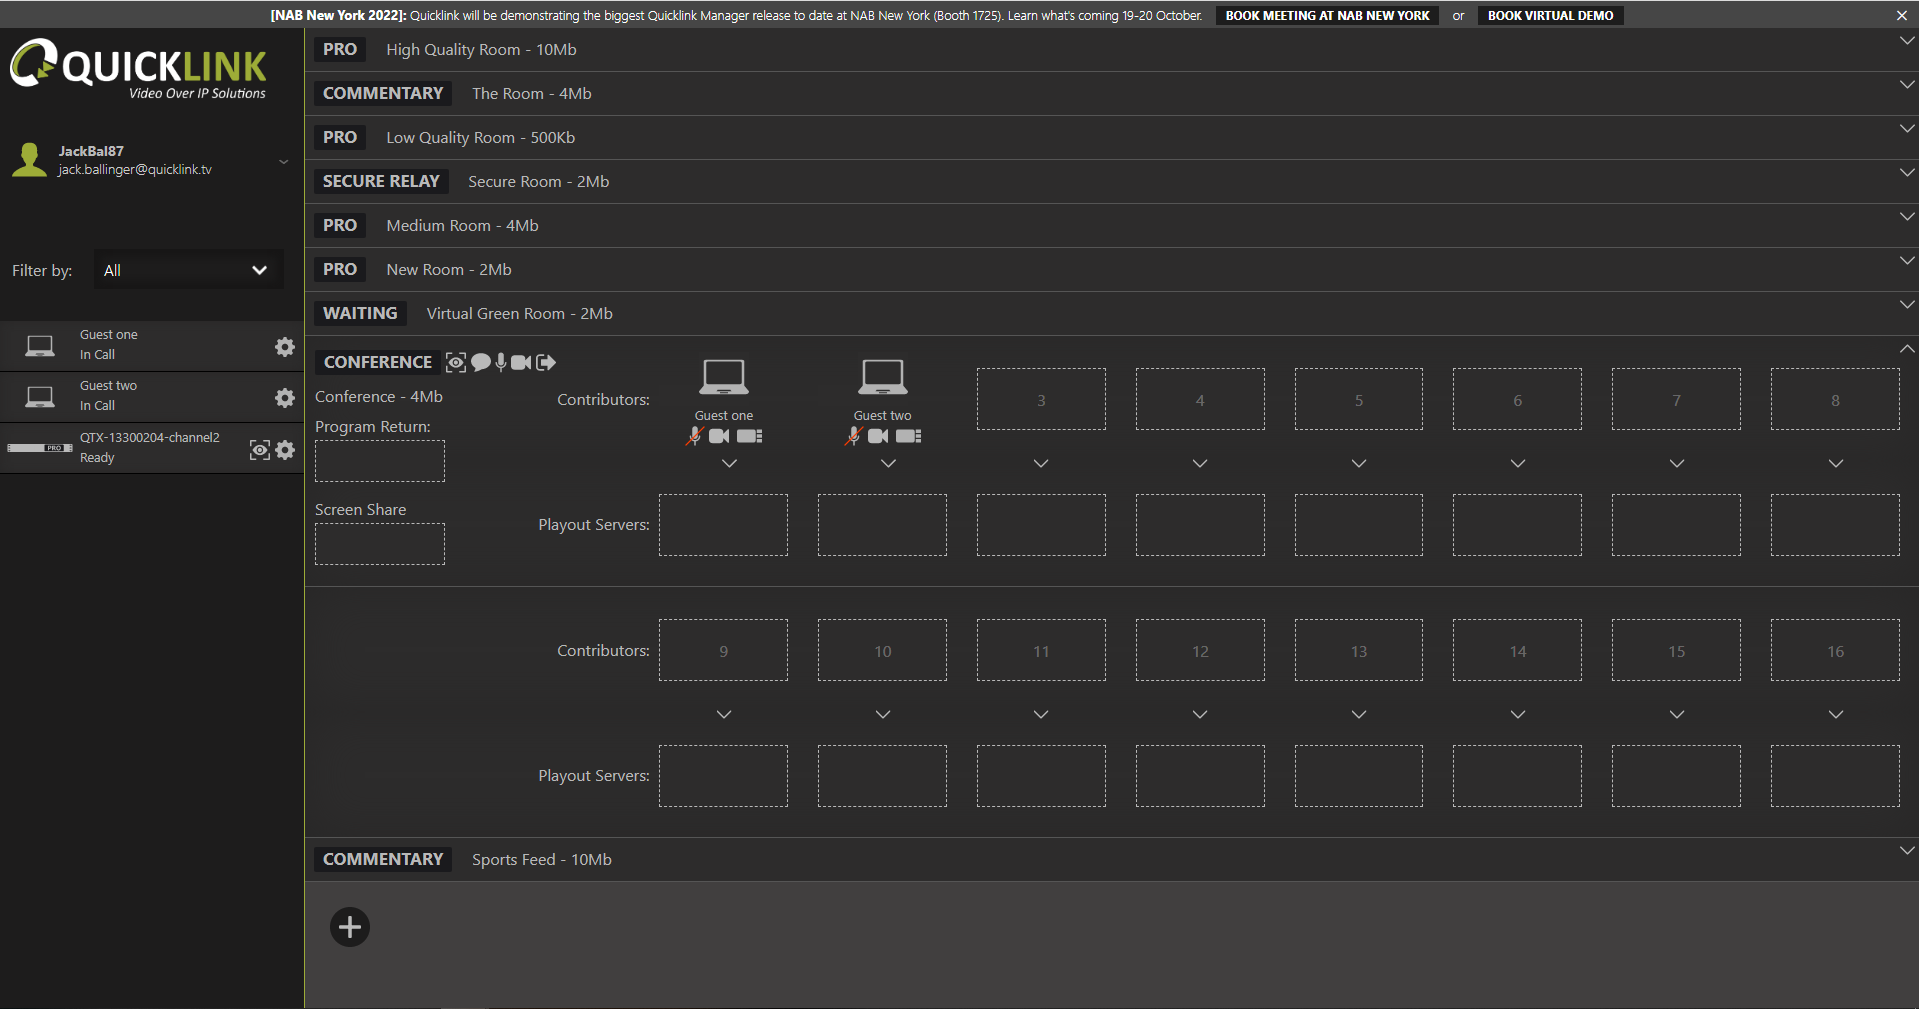
Task: Click empty contributor slot 14
Action: [x=1517, y=651]
